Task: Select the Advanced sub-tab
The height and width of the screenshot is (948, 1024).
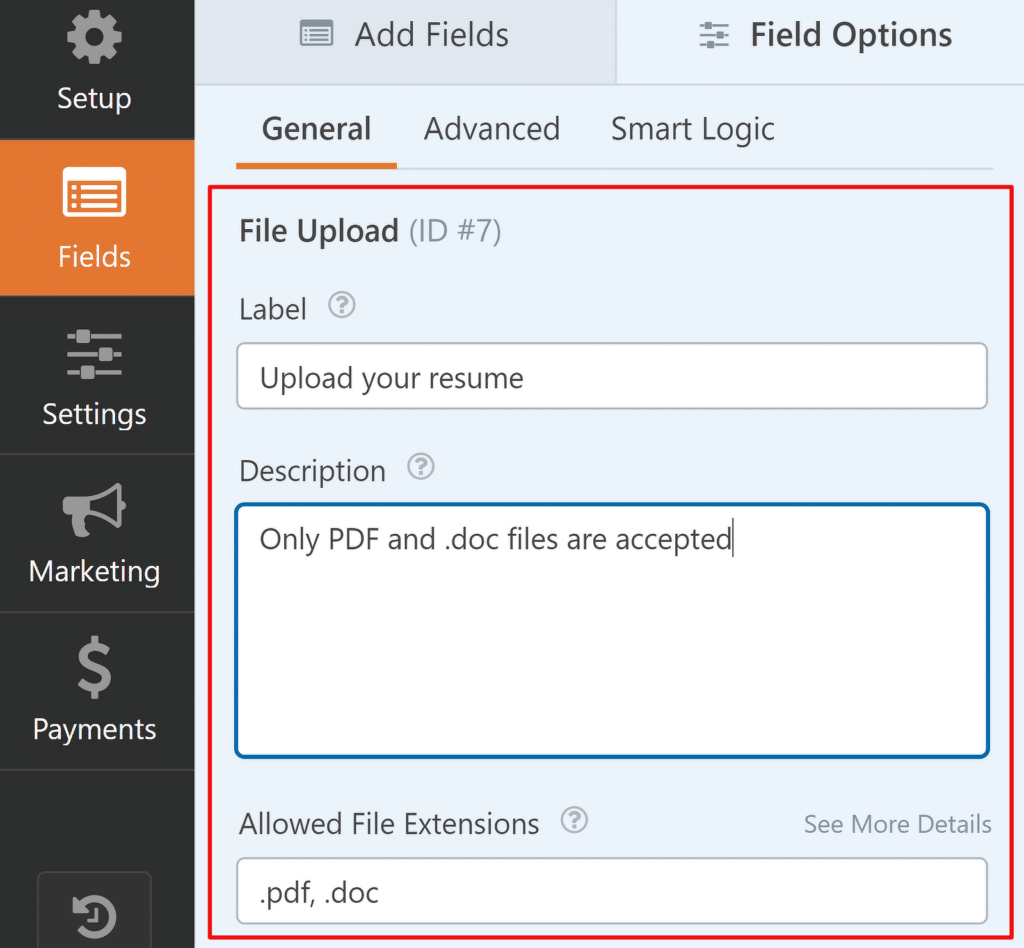Action: 492,129
